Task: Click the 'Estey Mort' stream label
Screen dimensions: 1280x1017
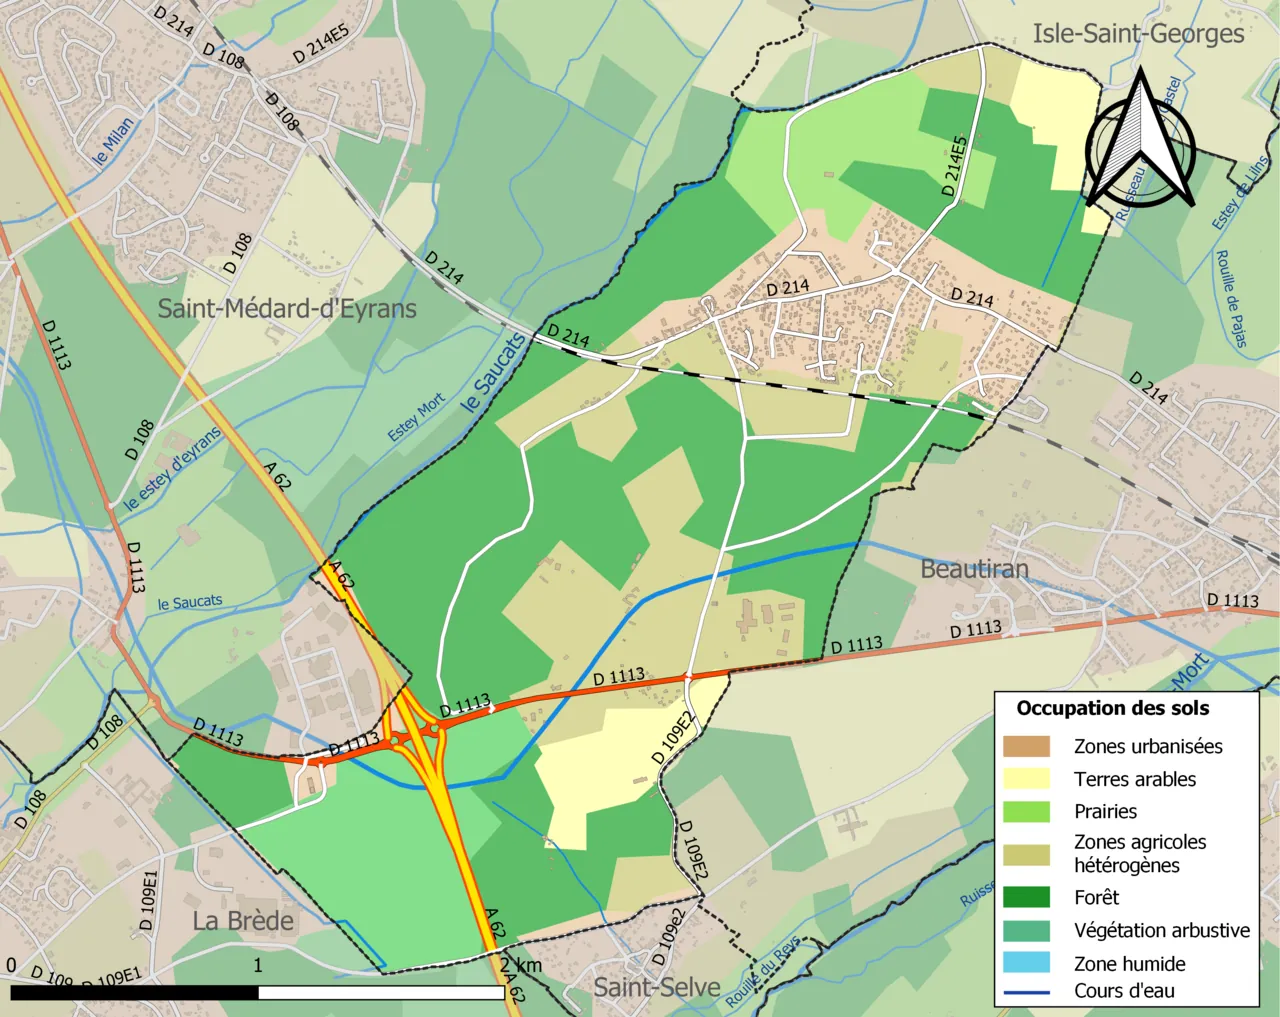Action: click(x=416, y=417)
